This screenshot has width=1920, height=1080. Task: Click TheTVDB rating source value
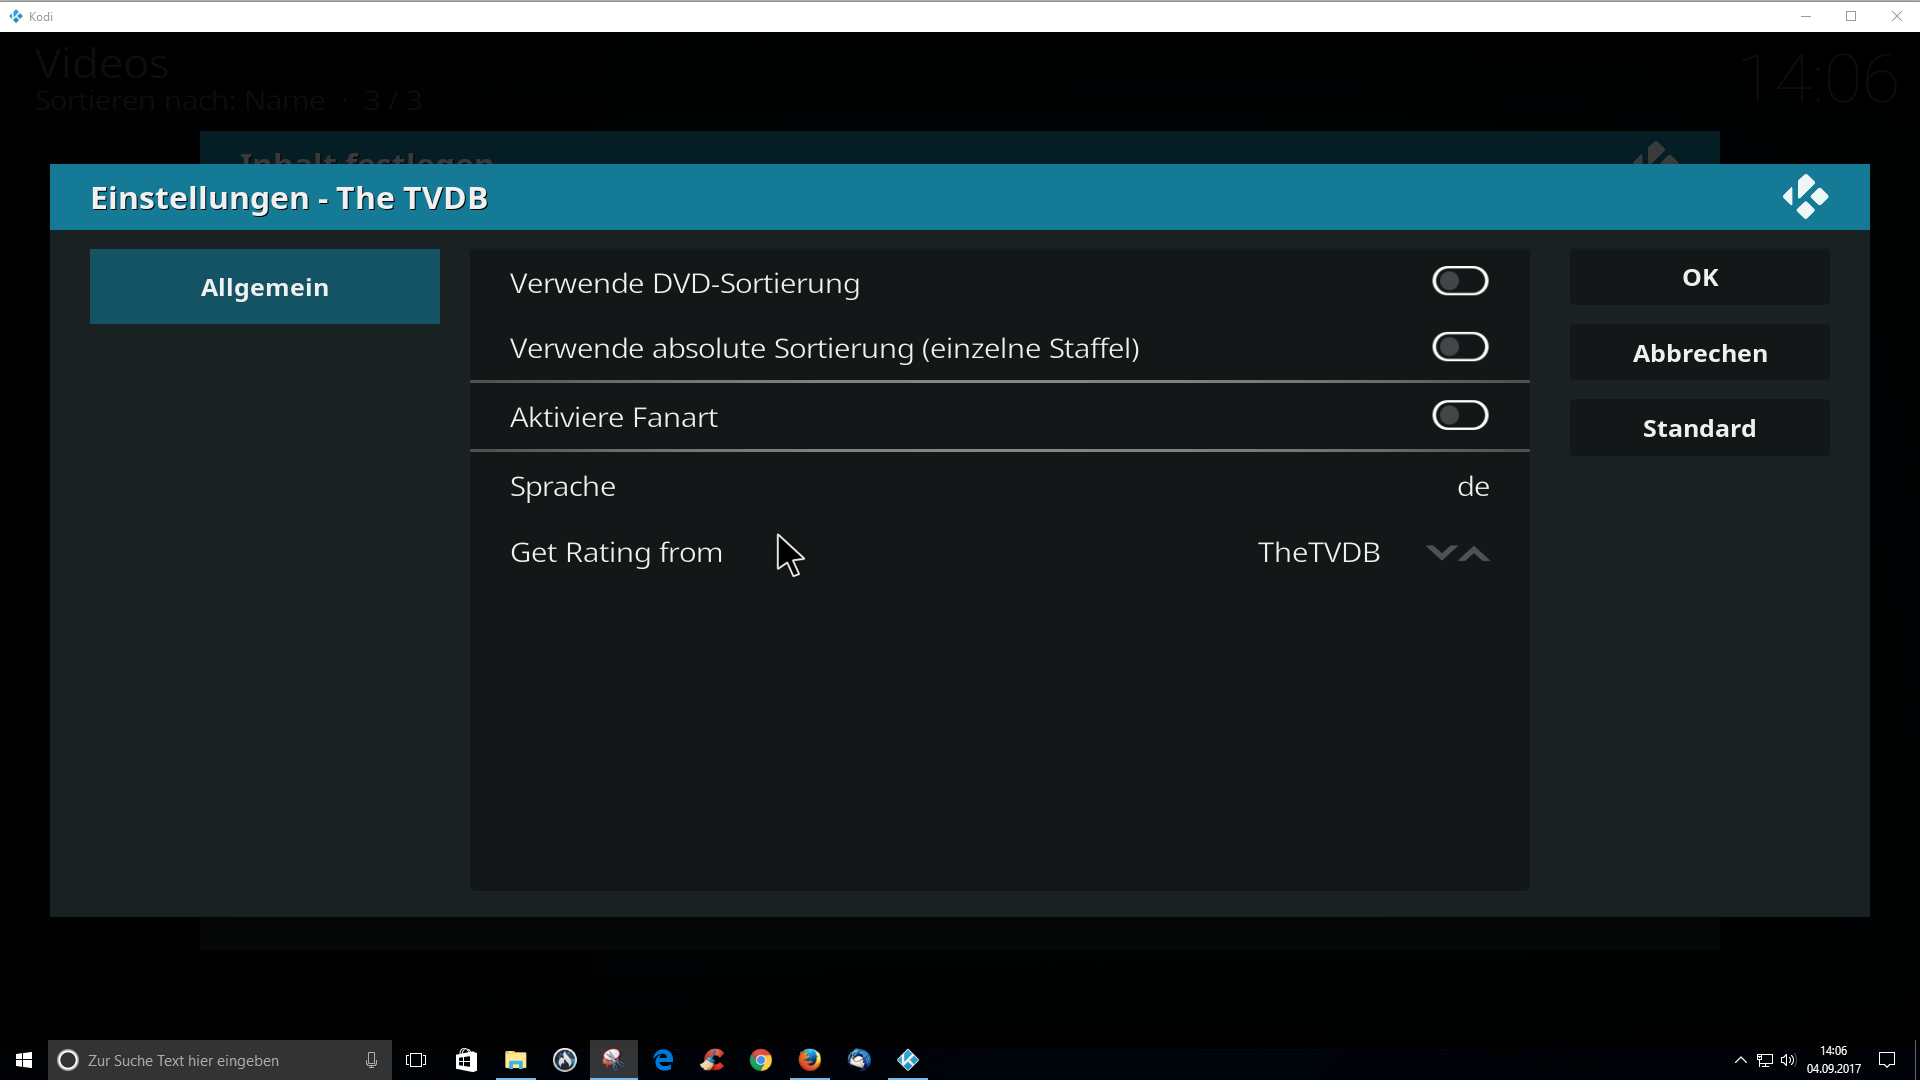coord(1319,552)
